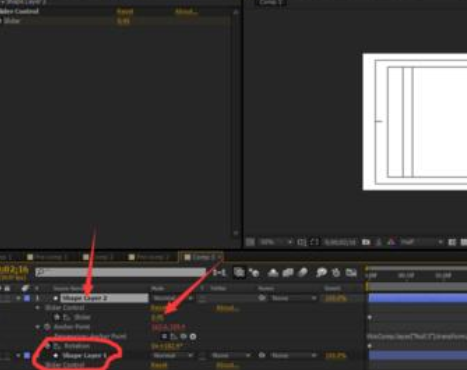Collapse the Anchor Point expression twirl
This screenshot has width=467, height=370.
[37, 327]
